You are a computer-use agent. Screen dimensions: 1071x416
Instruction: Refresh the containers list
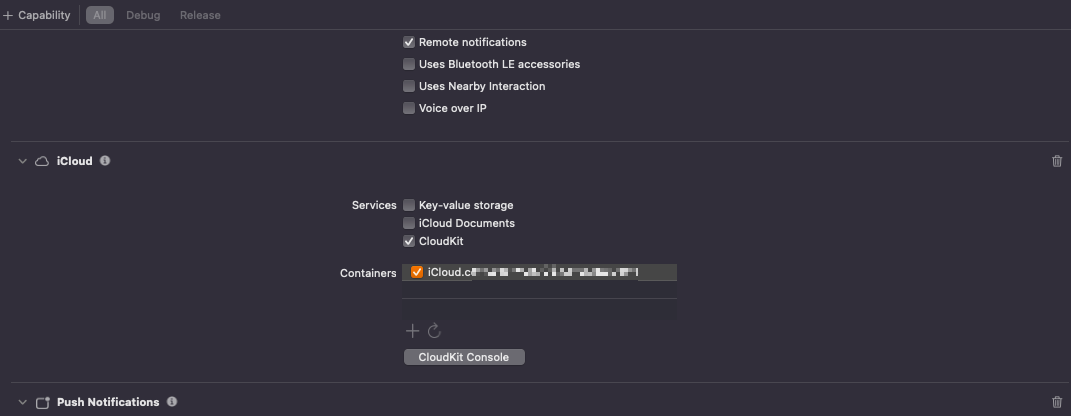pos(434,331)
